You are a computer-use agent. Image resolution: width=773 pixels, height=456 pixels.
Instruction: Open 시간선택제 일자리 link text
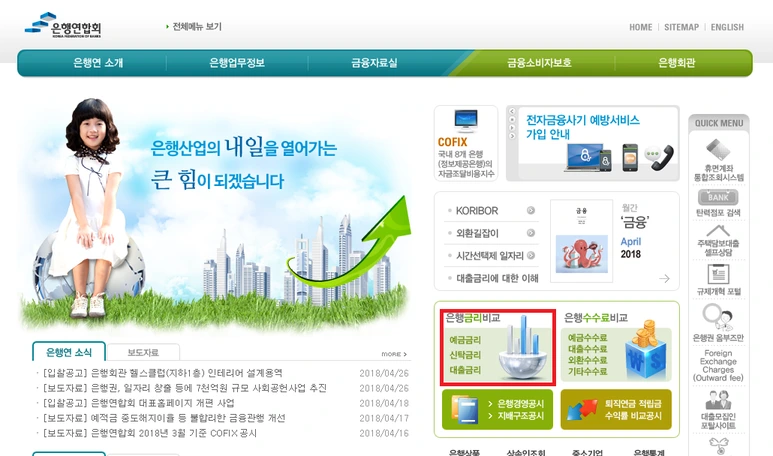pyautogui.click(x=490, y=255)
